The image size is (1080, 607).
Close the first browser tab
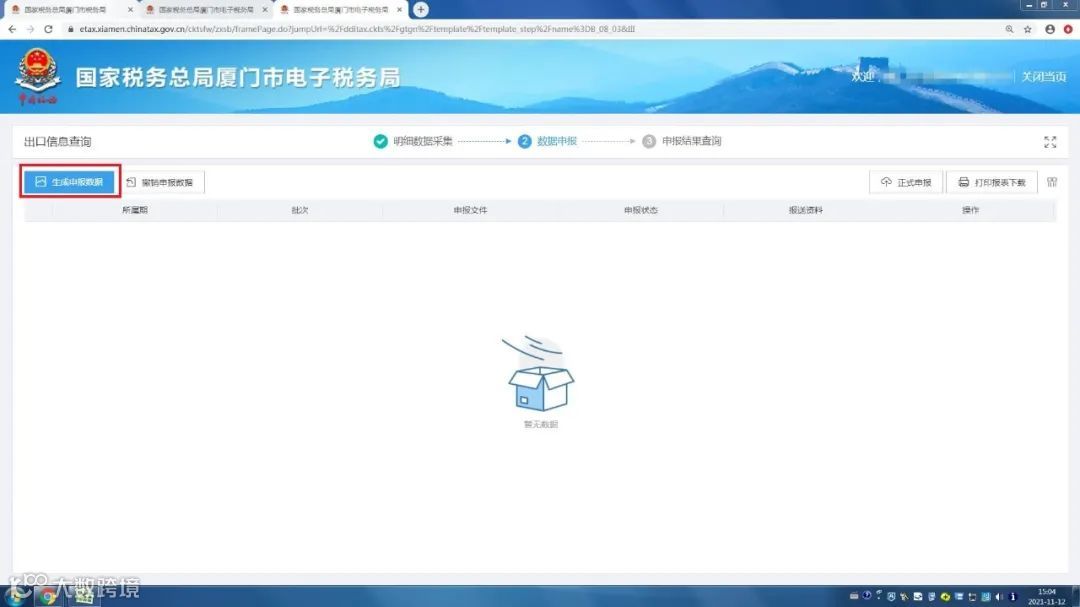tap(130, 10)
